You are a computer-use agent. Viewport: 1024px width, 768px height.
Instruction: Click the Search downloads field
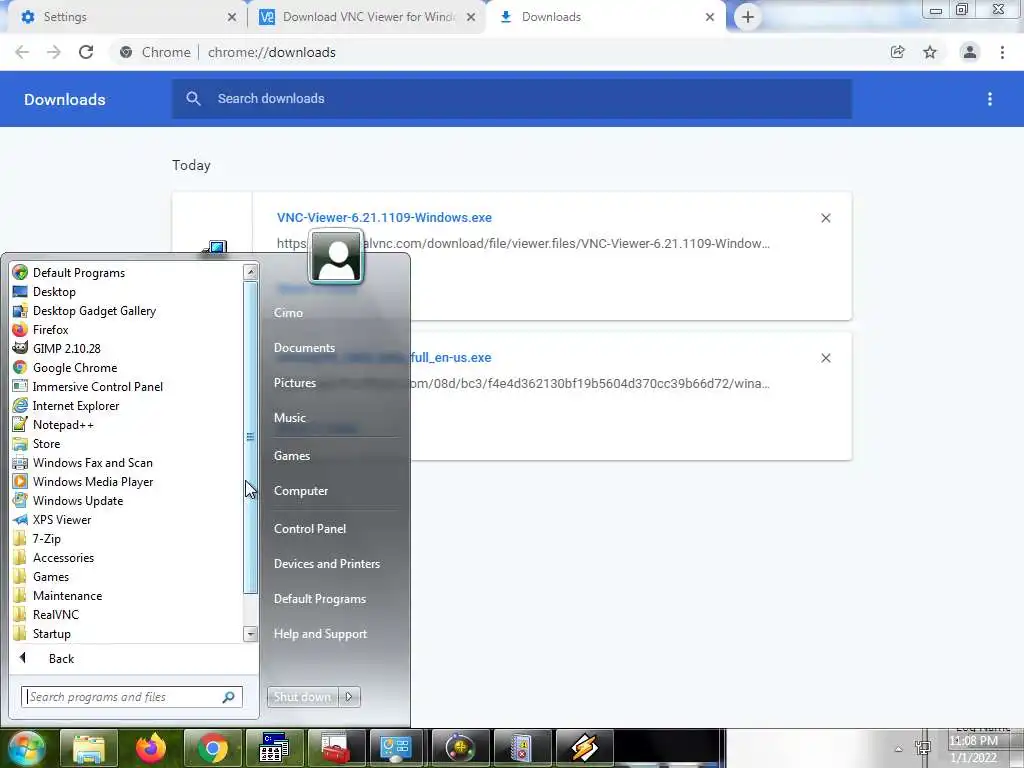pos(511,99)
